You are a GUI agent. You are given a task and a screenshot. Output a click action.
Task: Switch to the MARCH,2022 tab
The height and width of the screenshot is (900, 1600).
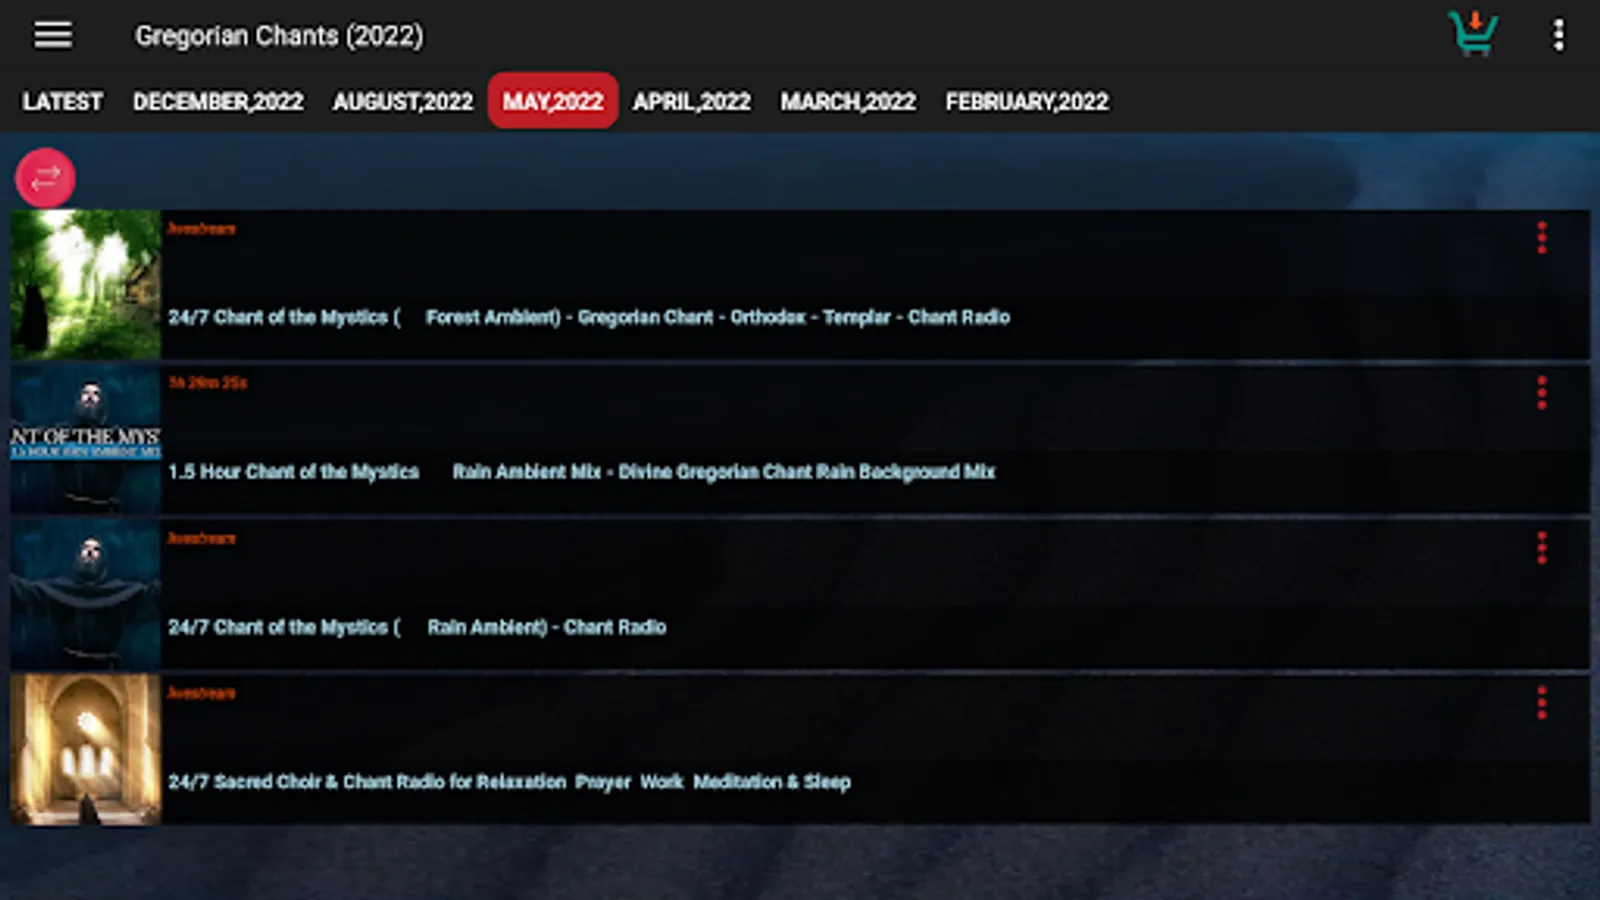[848, 101]
